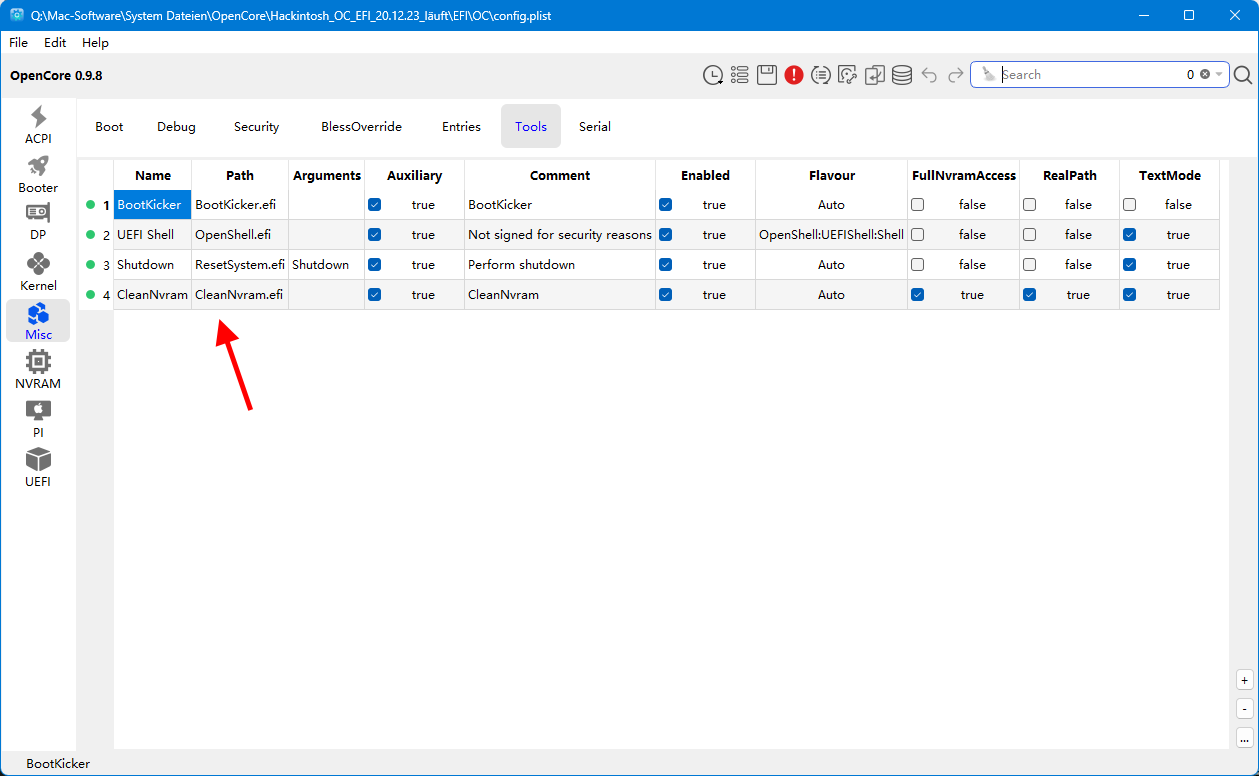Click the minus button to remove row
The width and height of the screenshot is (1259, 776).
pyautogui.click(x=1244, y=709)
